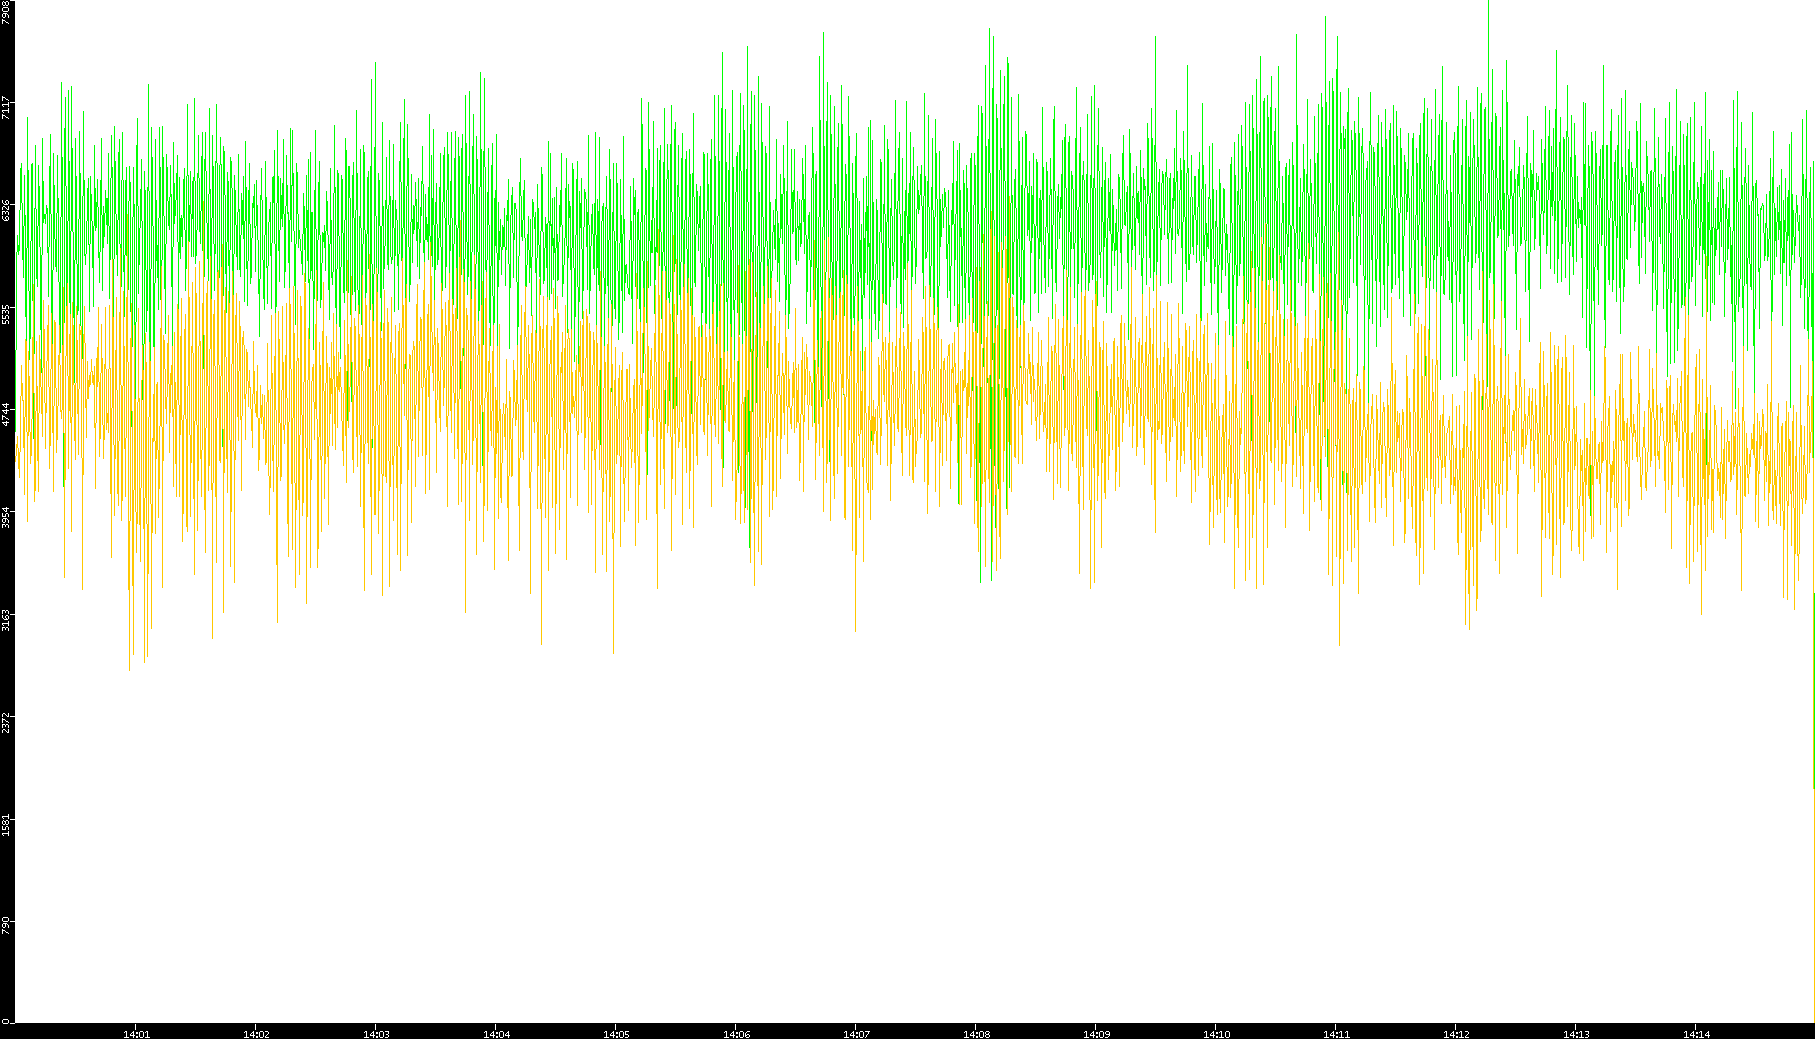Click the 14:05 time axis label
The width and height of the screenshot is (1815, 1039).
point(616,1034)
